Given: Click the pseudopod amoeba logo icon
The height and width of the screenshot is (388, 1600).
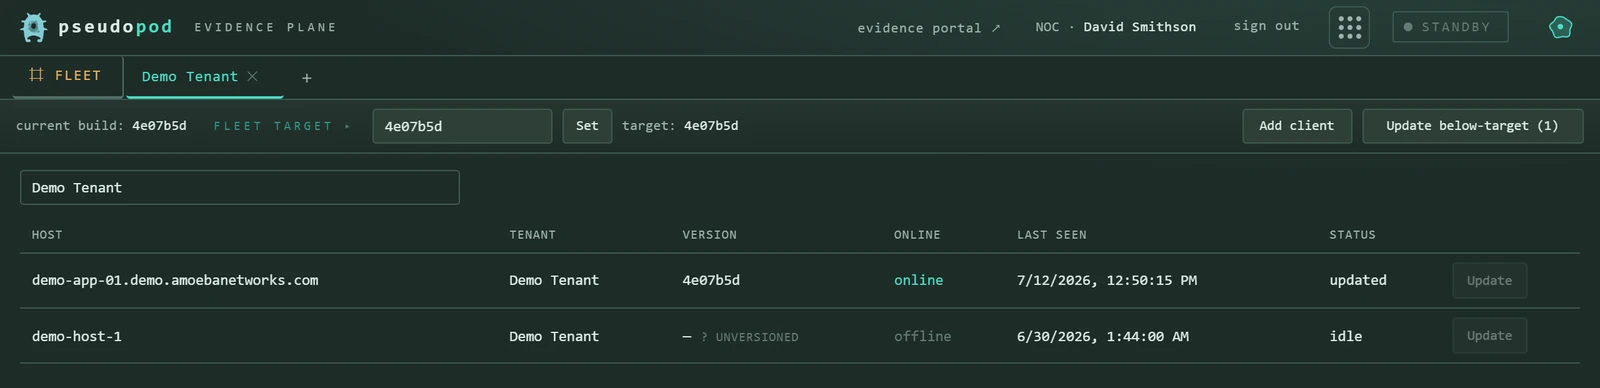Looking at the screenshot, I should (33, 27).
